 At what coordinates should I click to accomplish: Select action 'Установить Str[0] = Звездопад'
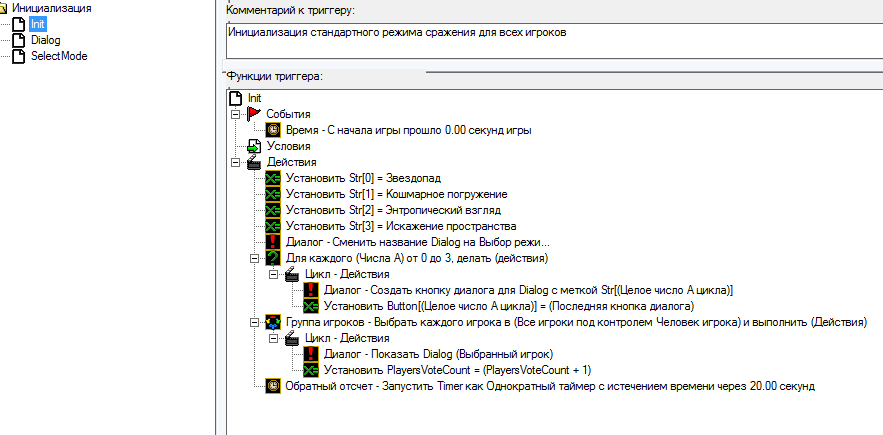(x=363, y=178)
